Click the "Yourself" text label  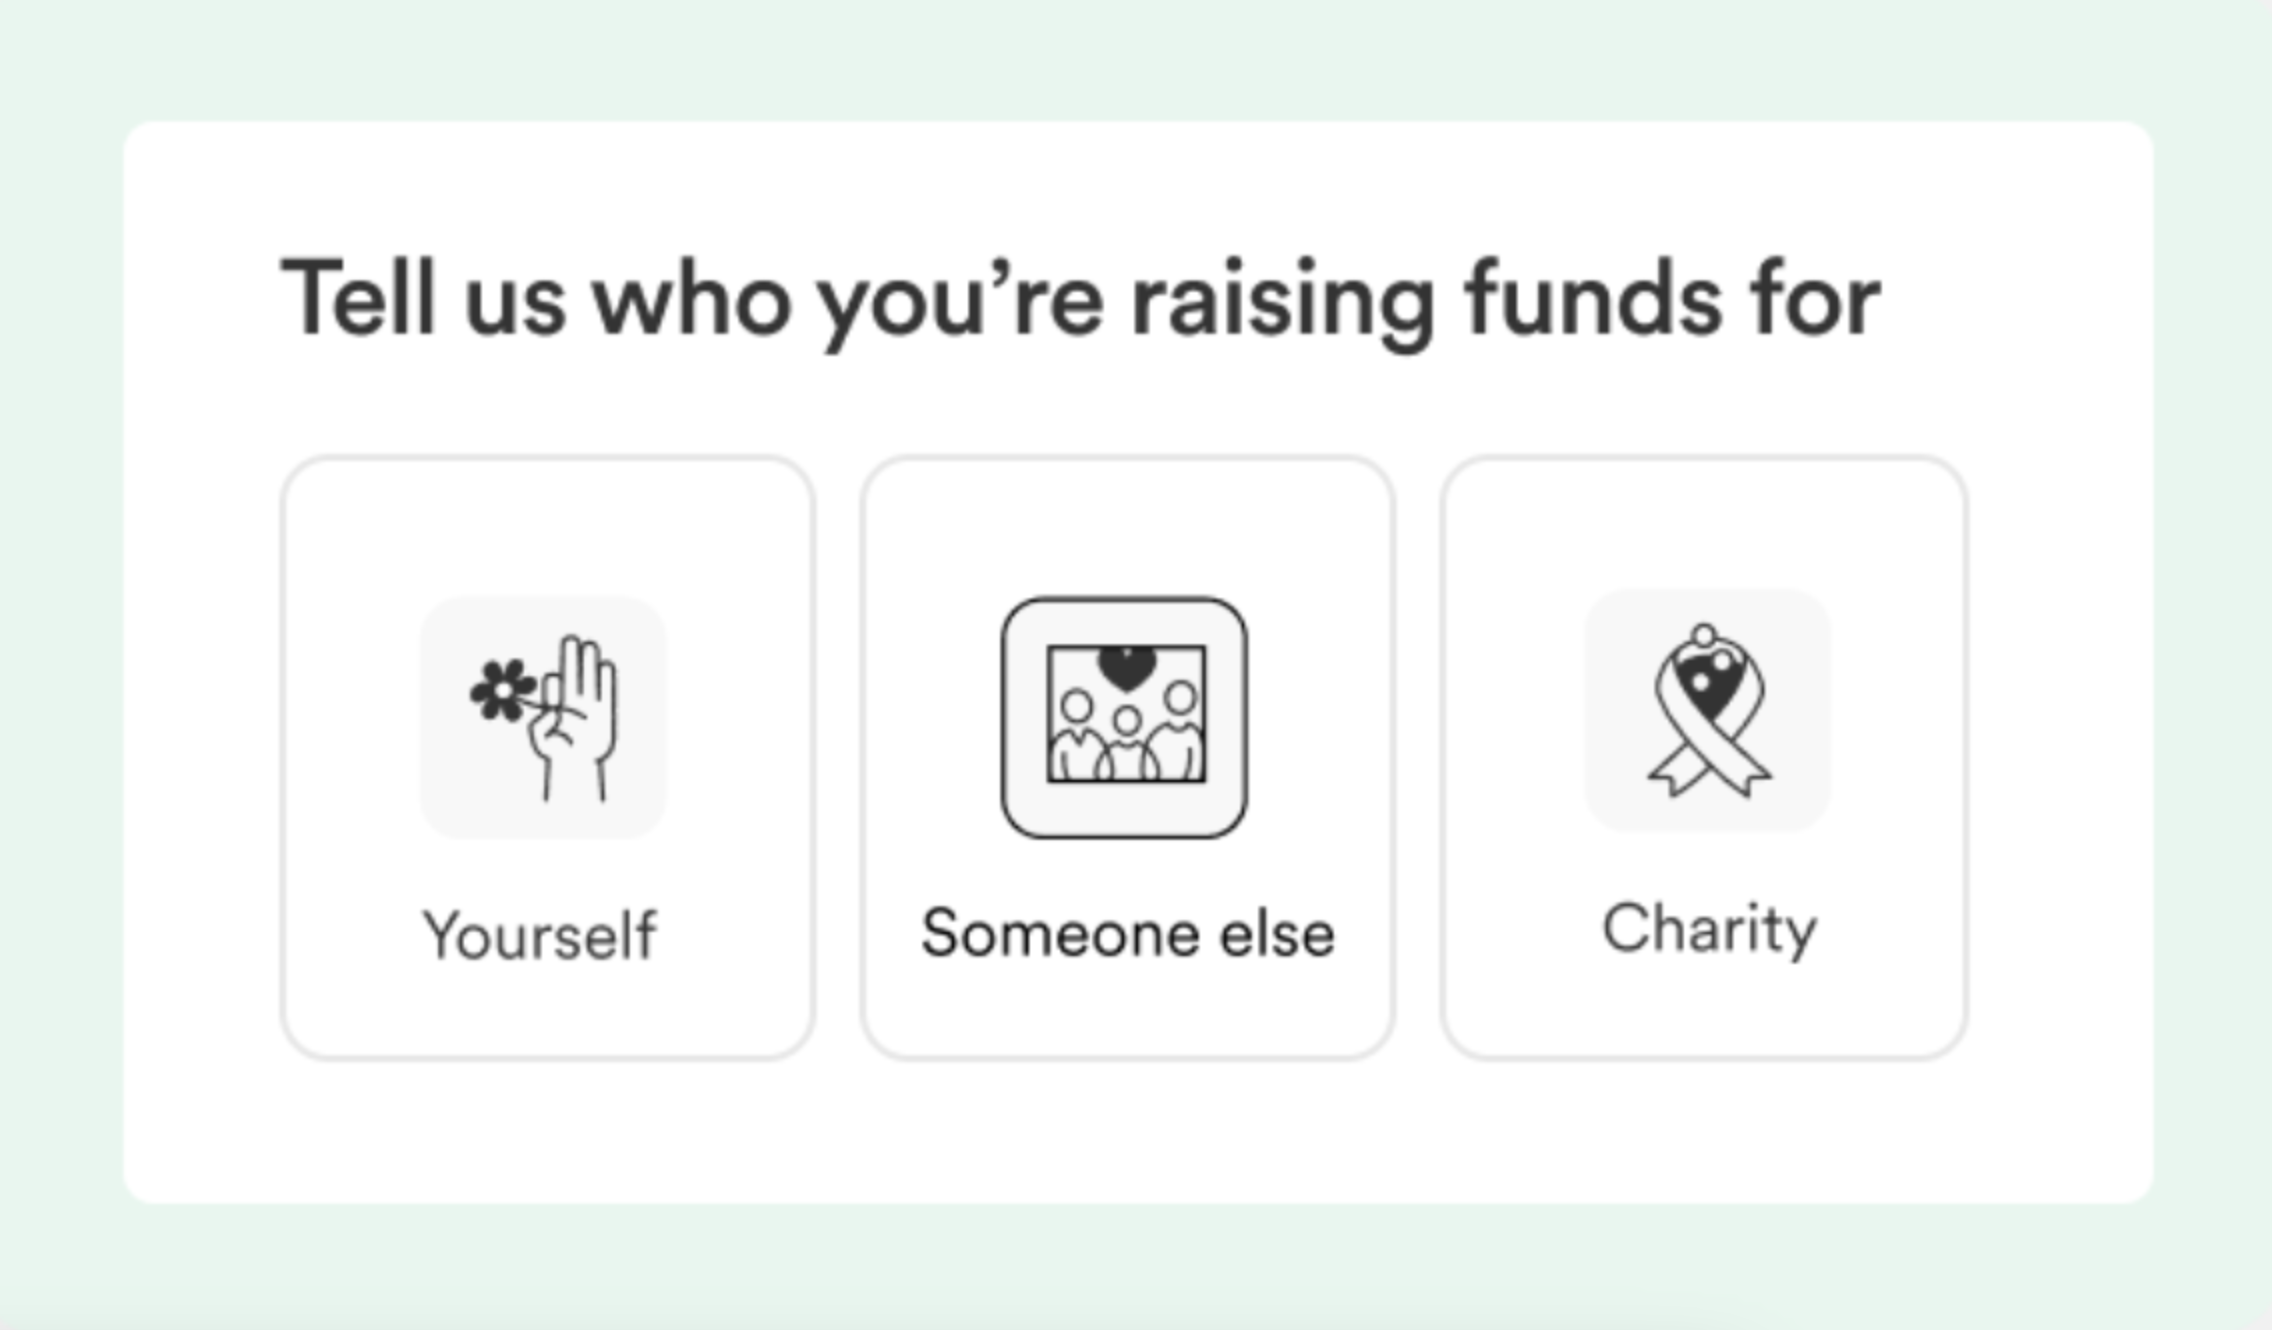point(540,935)
